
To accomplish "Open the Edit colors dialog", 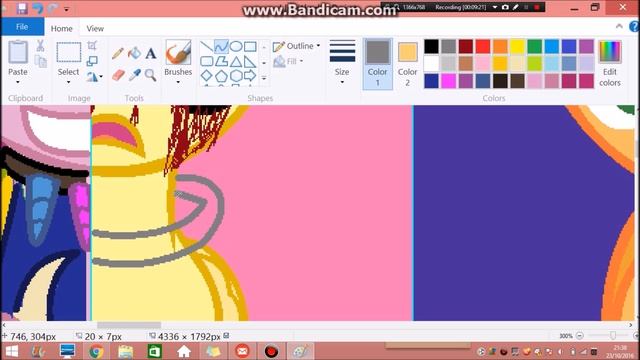I will [610, 64].
